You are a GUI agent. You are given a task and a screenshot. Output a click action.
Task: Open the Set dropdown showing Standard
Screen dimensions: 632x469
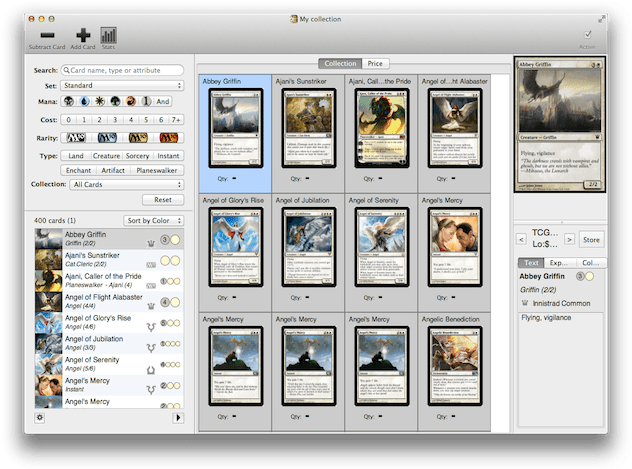(122, 85)
